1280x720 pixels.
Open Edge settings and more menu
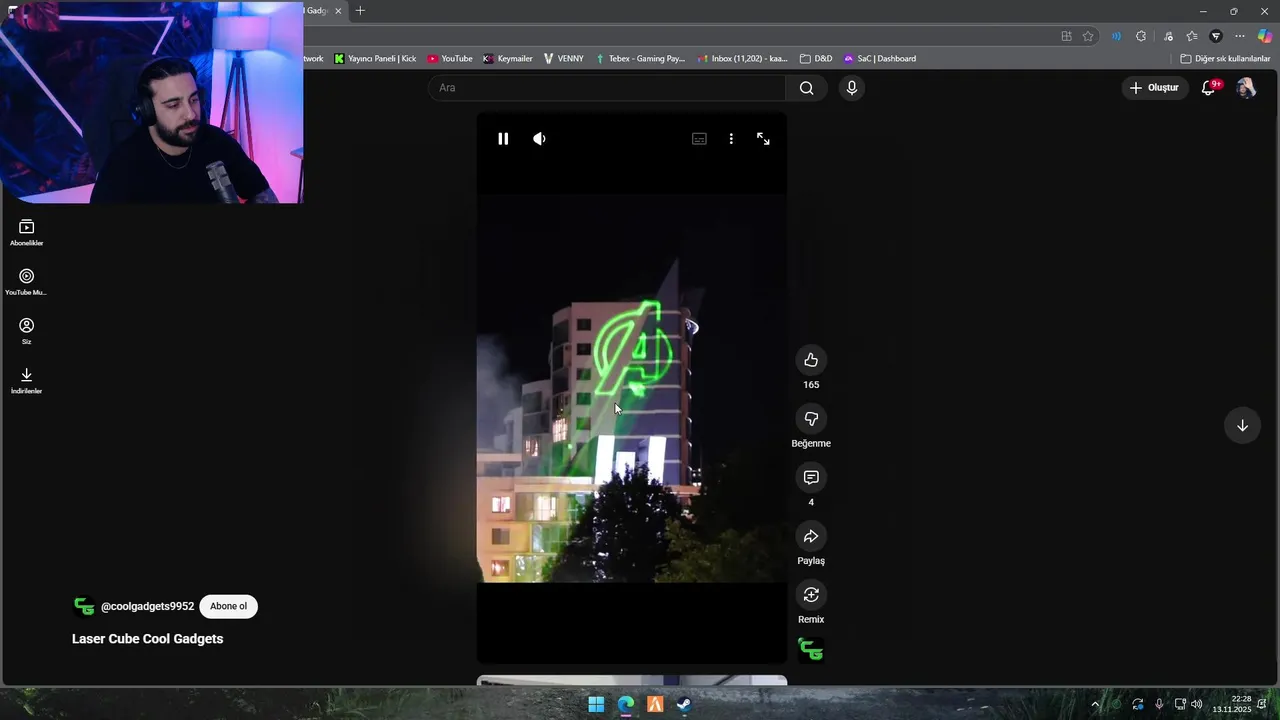[1240, 36]
